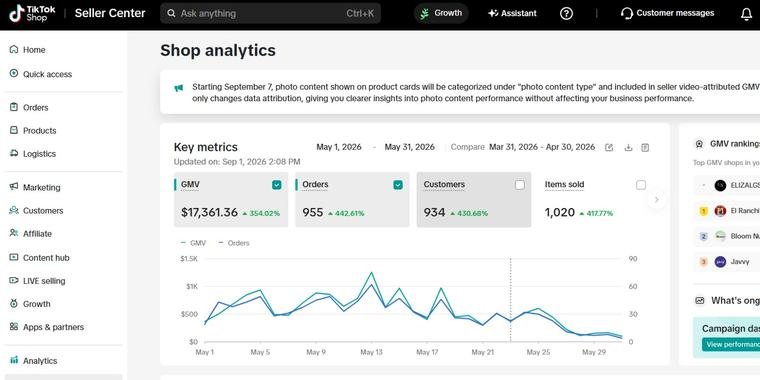Screen dimensions: 760x380
Task: Click the Home icon in sidebar
Action: (14, 49)
